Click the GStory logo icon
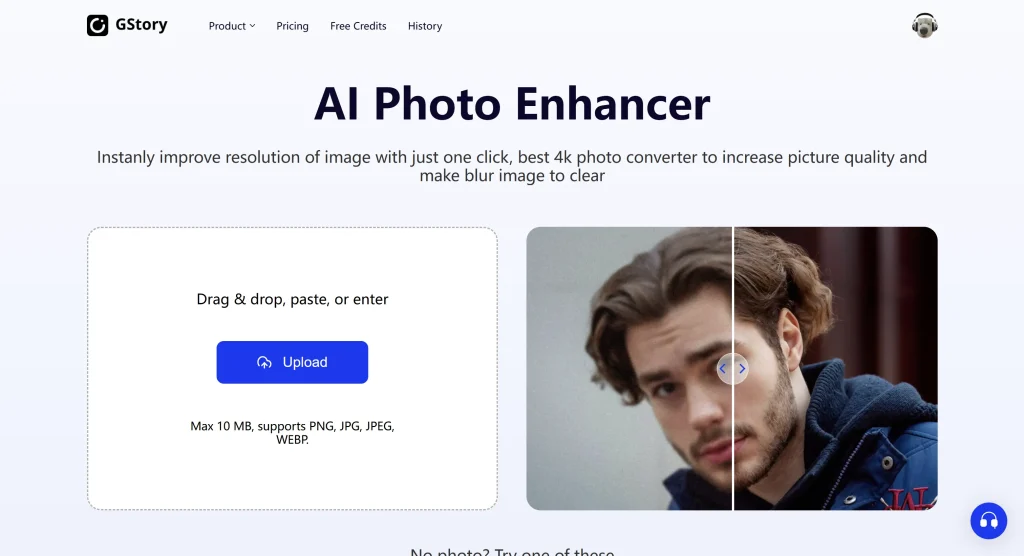Image resolution: width=1024 pixels, height=556 pixels. [x=97, y=25]
